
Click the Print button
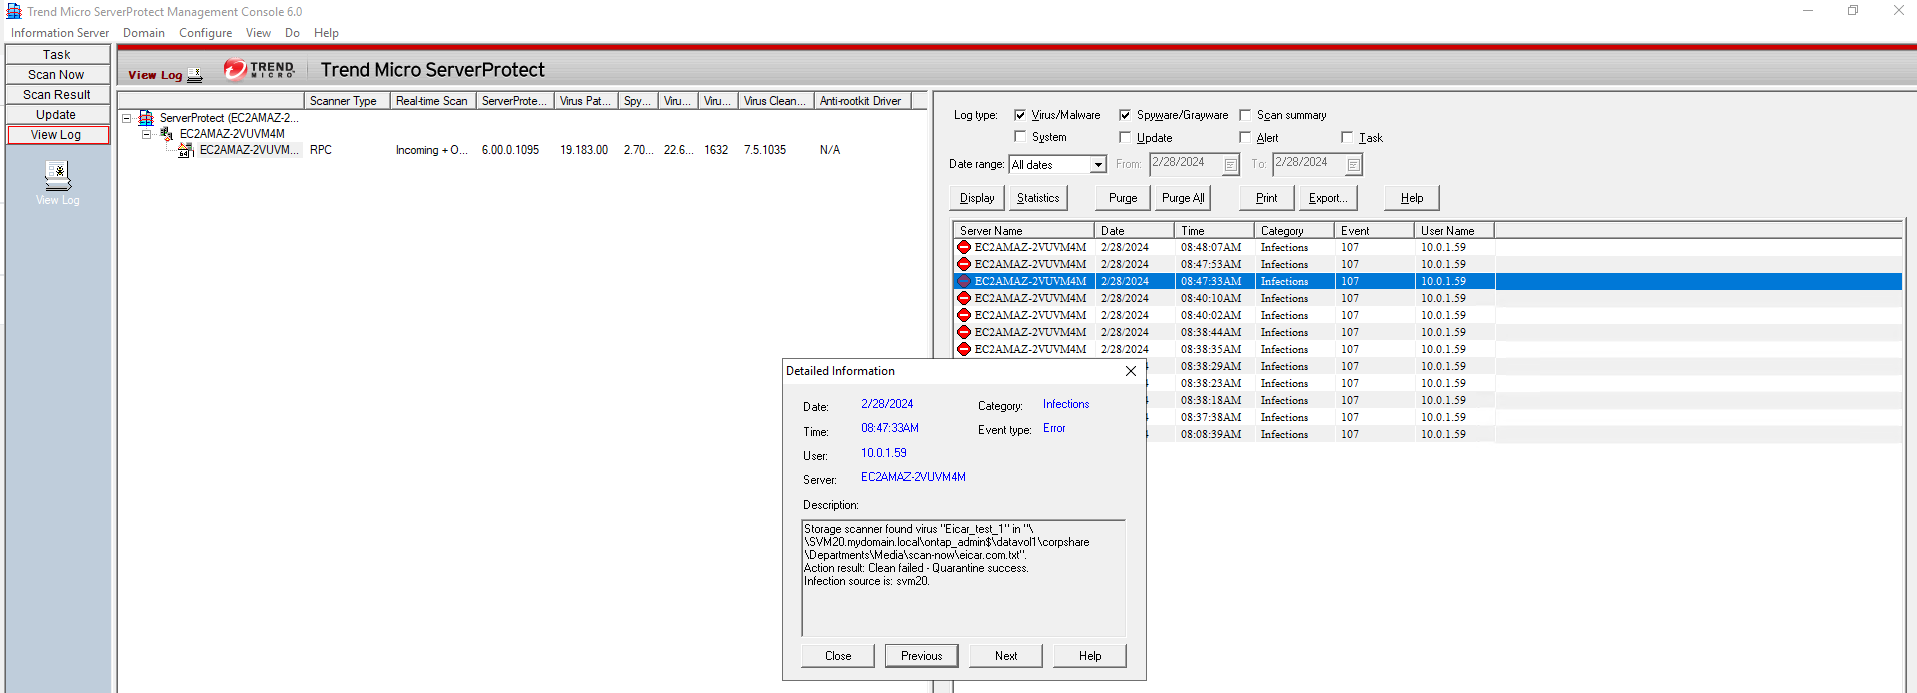pos(1267,198)
